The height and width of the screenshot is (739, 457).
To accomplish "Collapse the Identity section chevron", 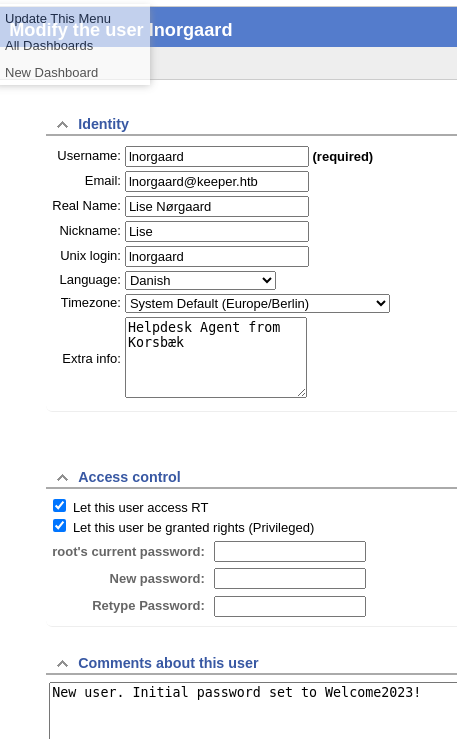I will tap(62, 124).
